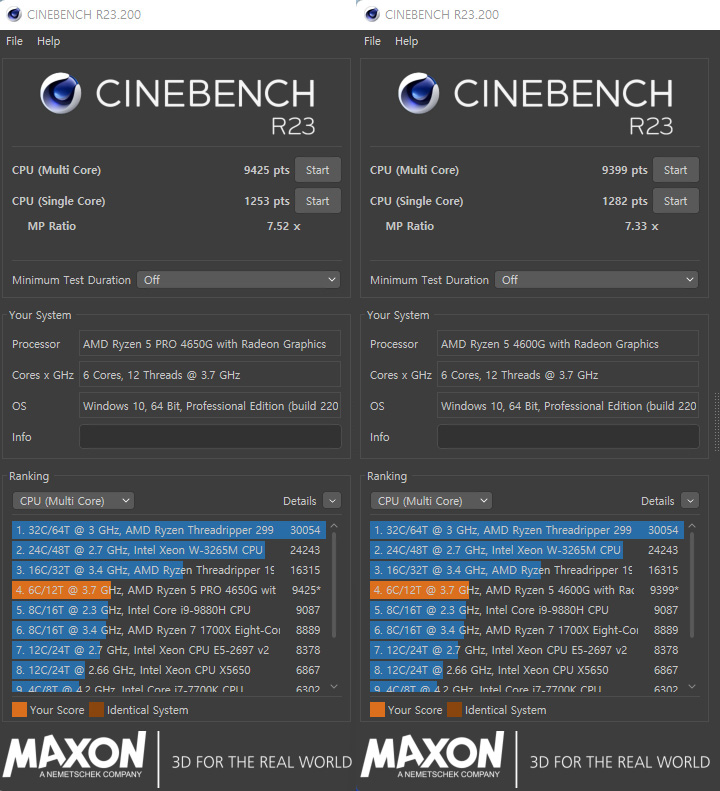Select Core i9-9880H row in right ranking
This screenshot has height=791, width=720.
(527, 610)
